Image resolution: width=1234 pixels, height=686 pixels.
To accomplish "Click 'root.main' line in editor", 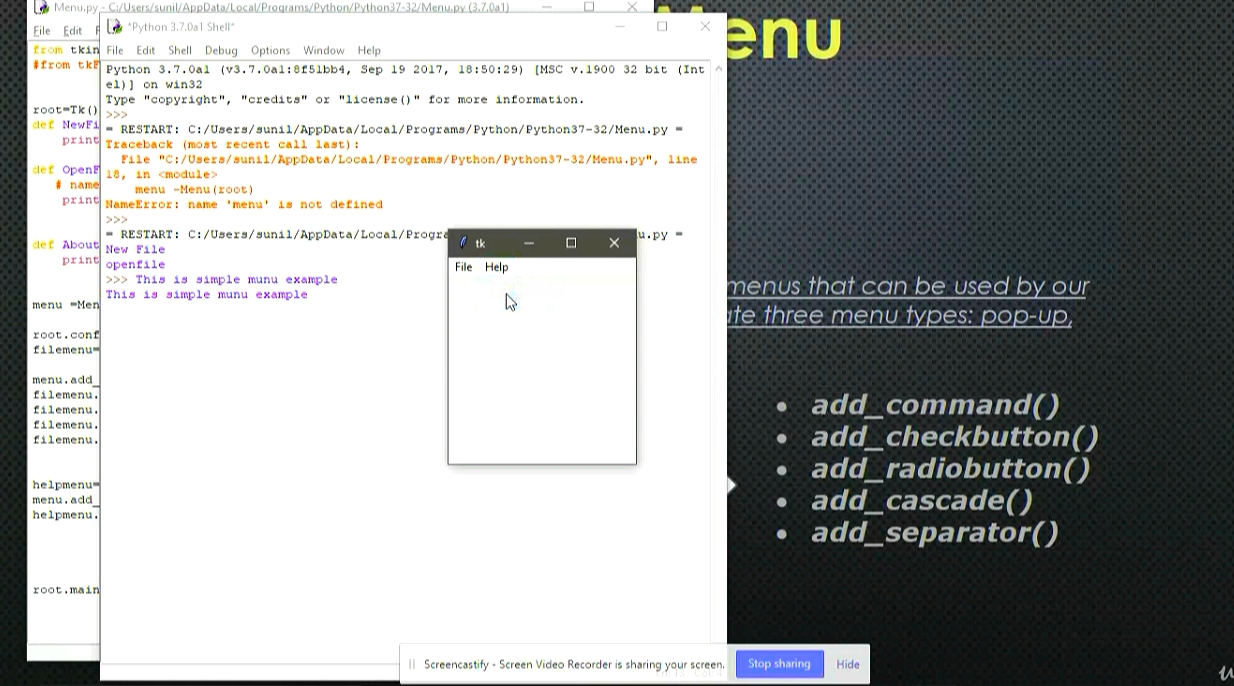I will point(66,590).
